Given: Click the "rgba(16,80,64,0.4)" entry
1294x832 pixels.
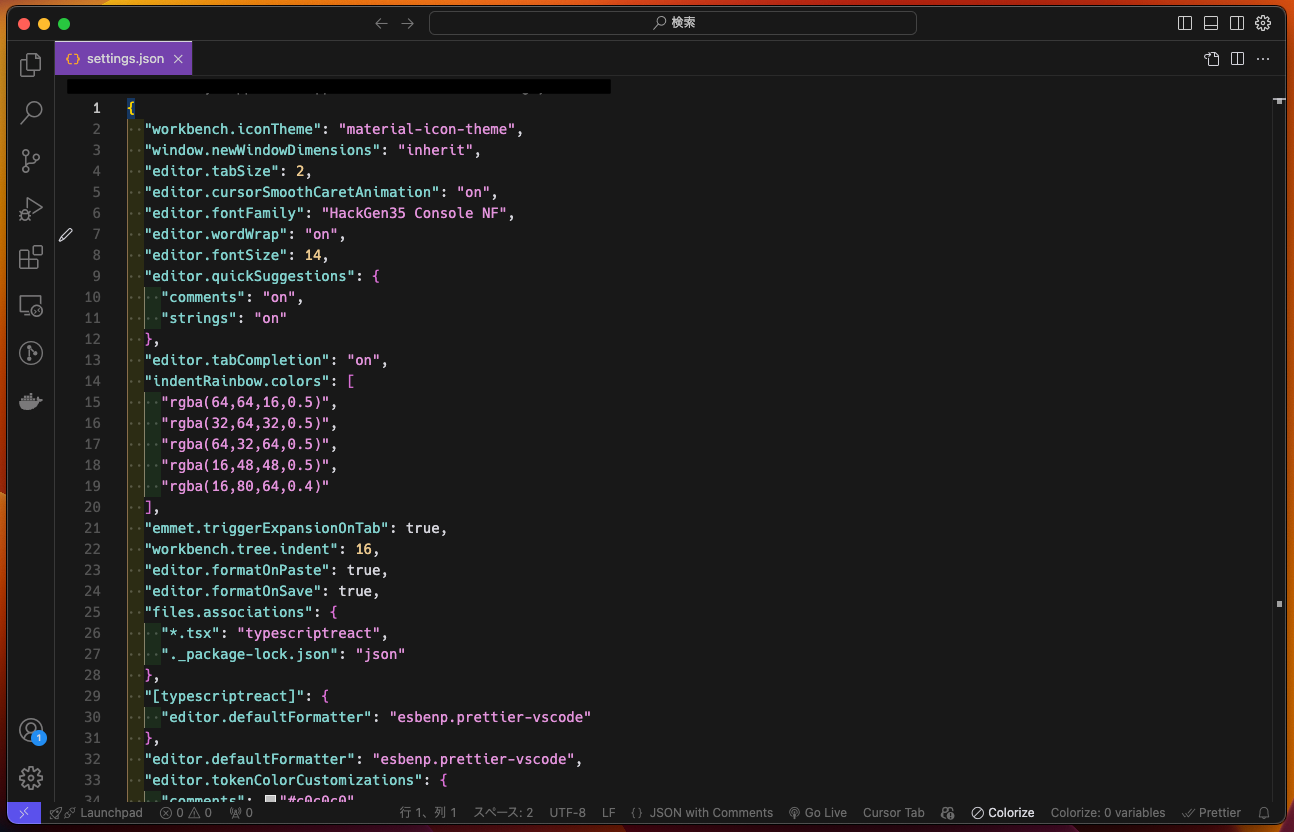Looking at the screenshot, I should [x=245, y=486].
